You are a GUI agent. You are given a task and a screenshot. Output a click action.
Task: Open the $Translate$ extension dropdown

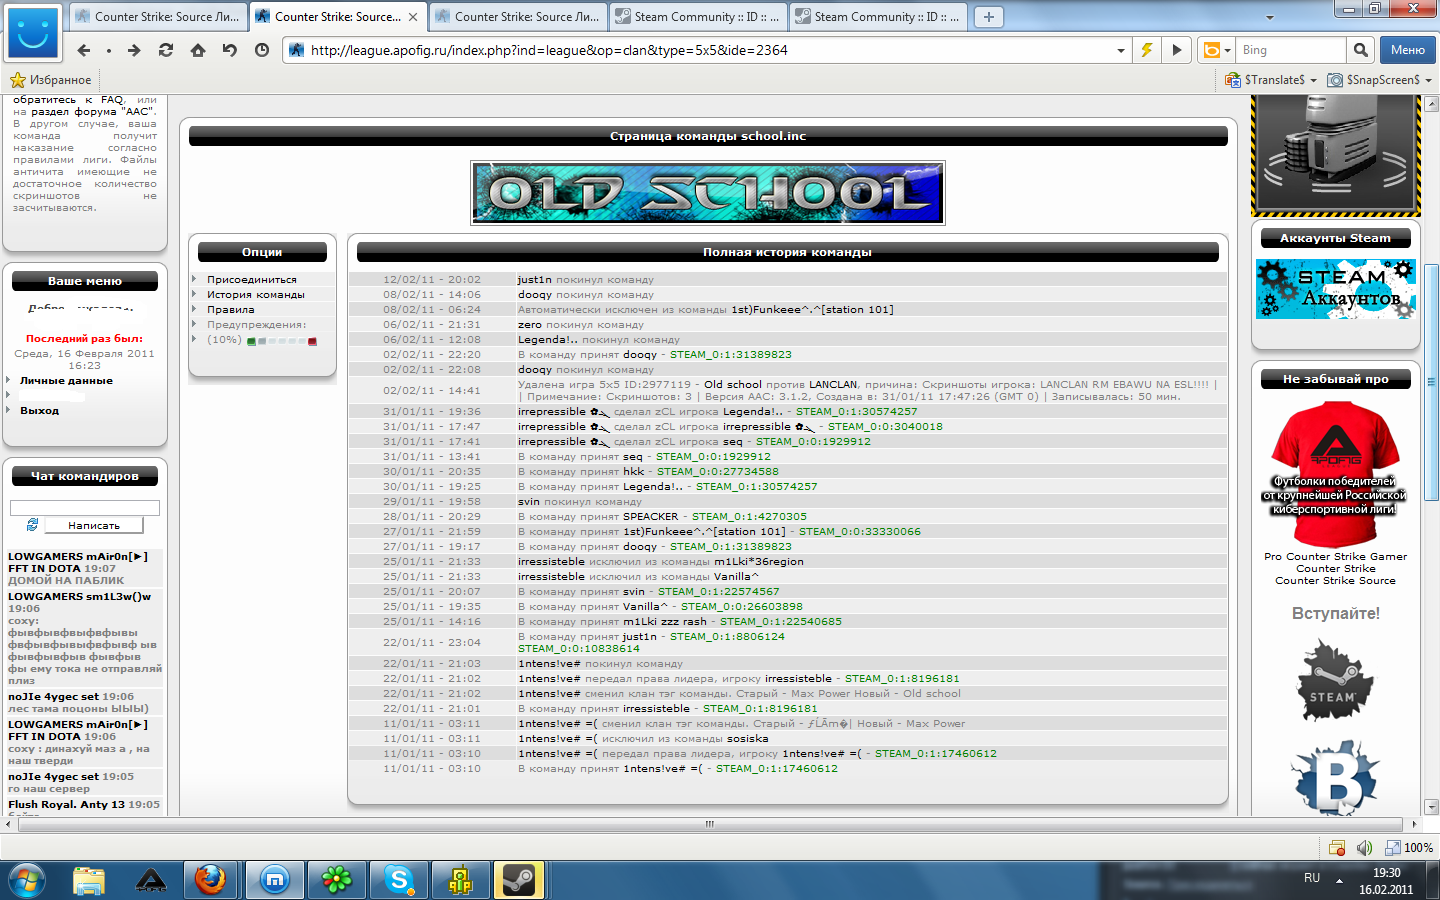1315,80
